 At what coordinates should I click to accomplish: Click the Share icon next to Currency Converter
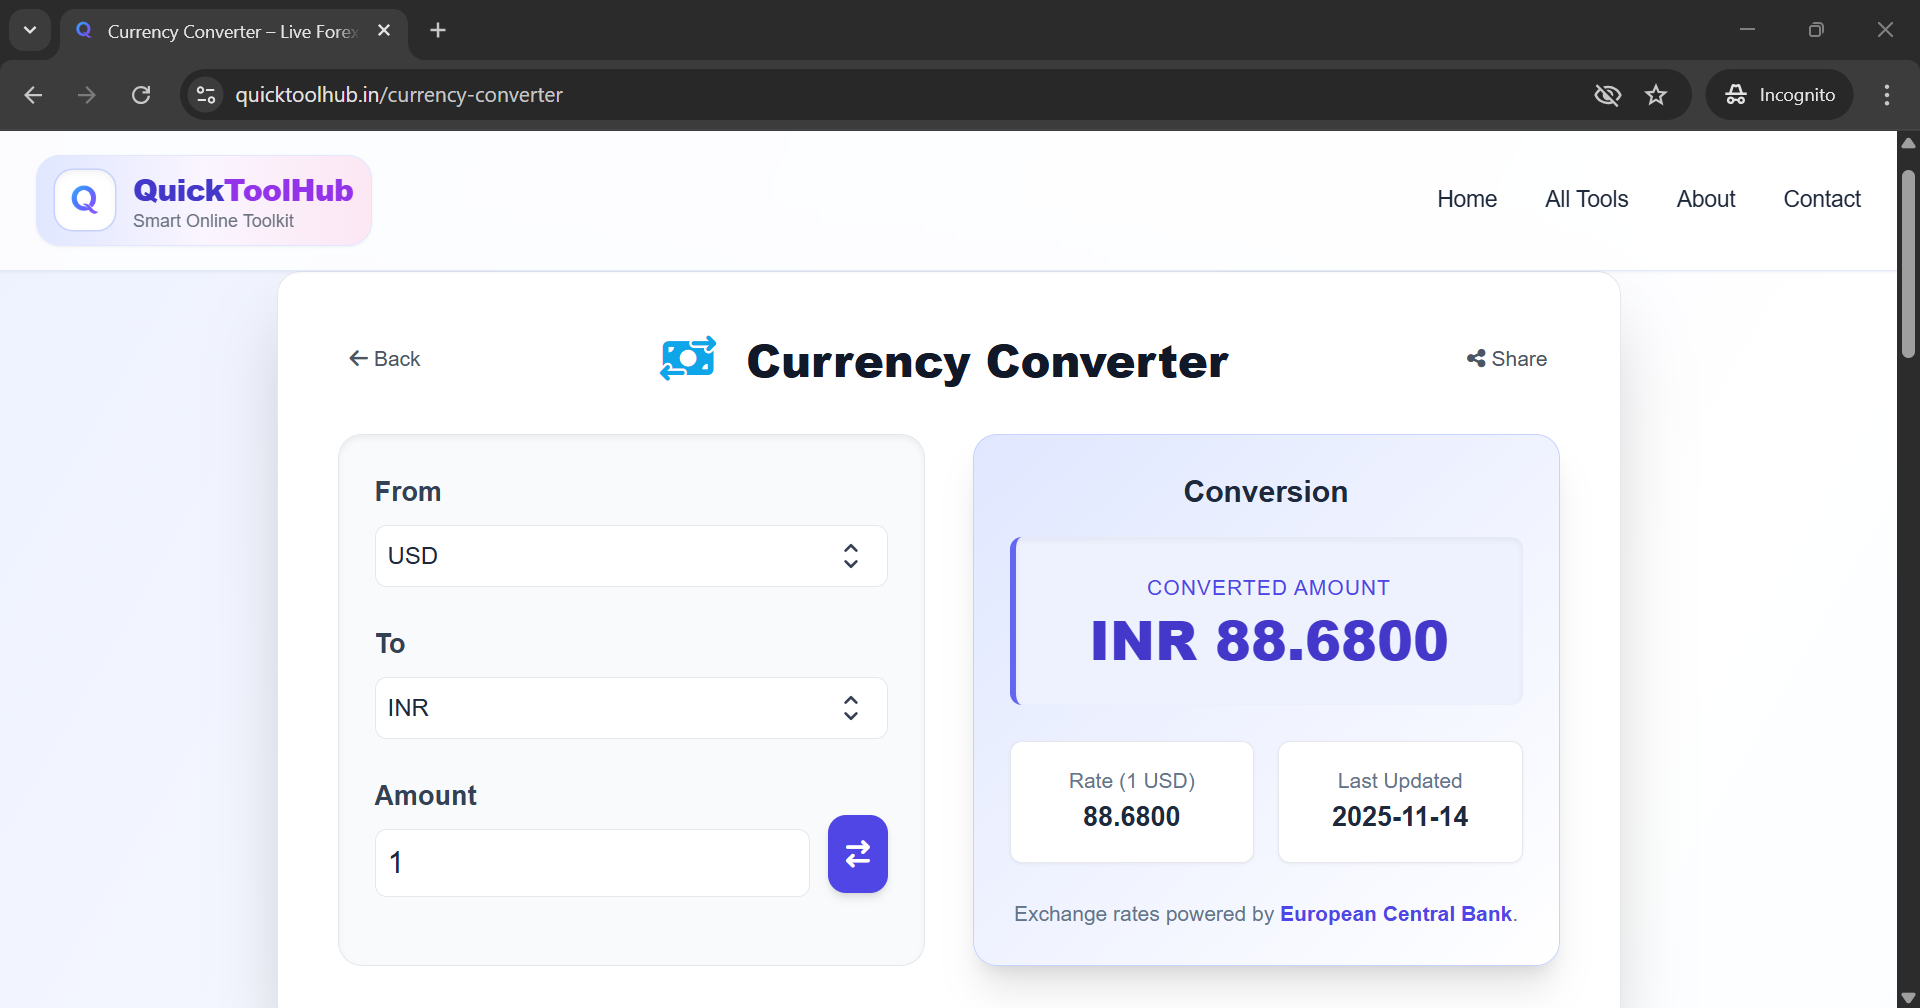tap(1475, 358)
